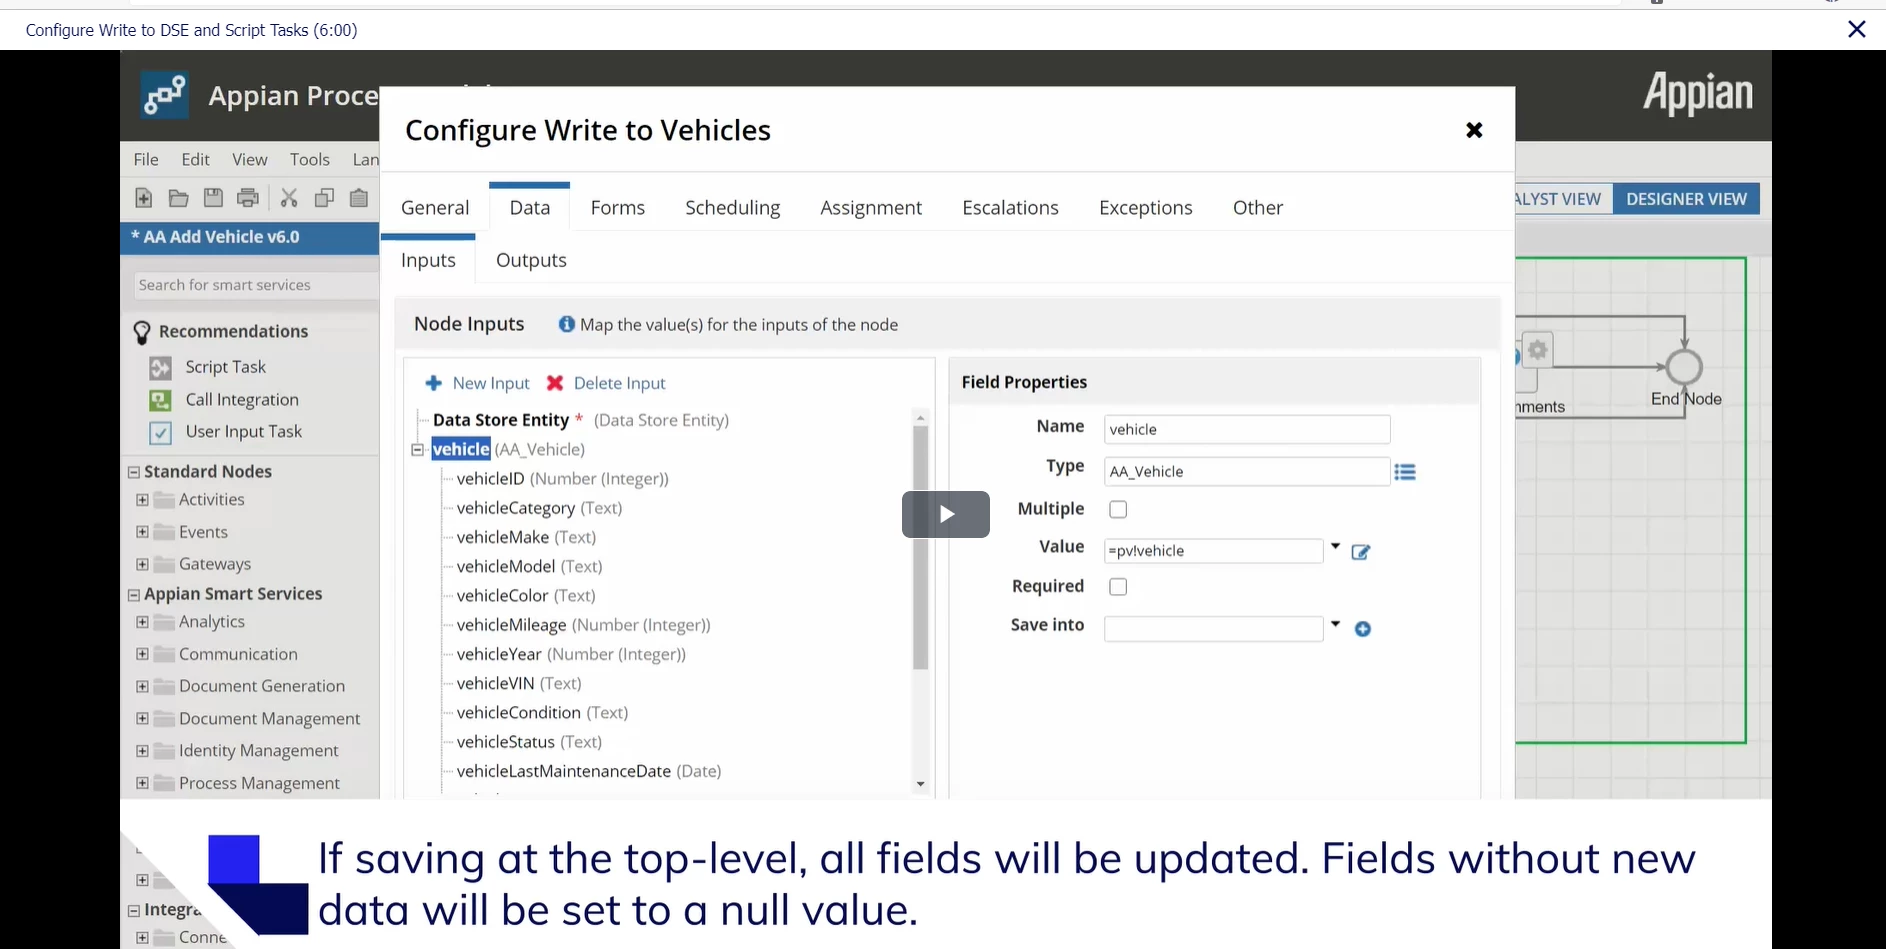
Task: Open the Edit menu
Action: coord(195,159)
